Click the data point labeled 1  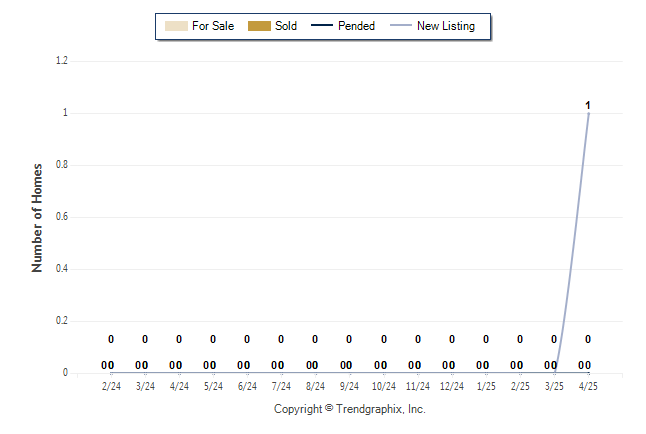tap(588, 105)
